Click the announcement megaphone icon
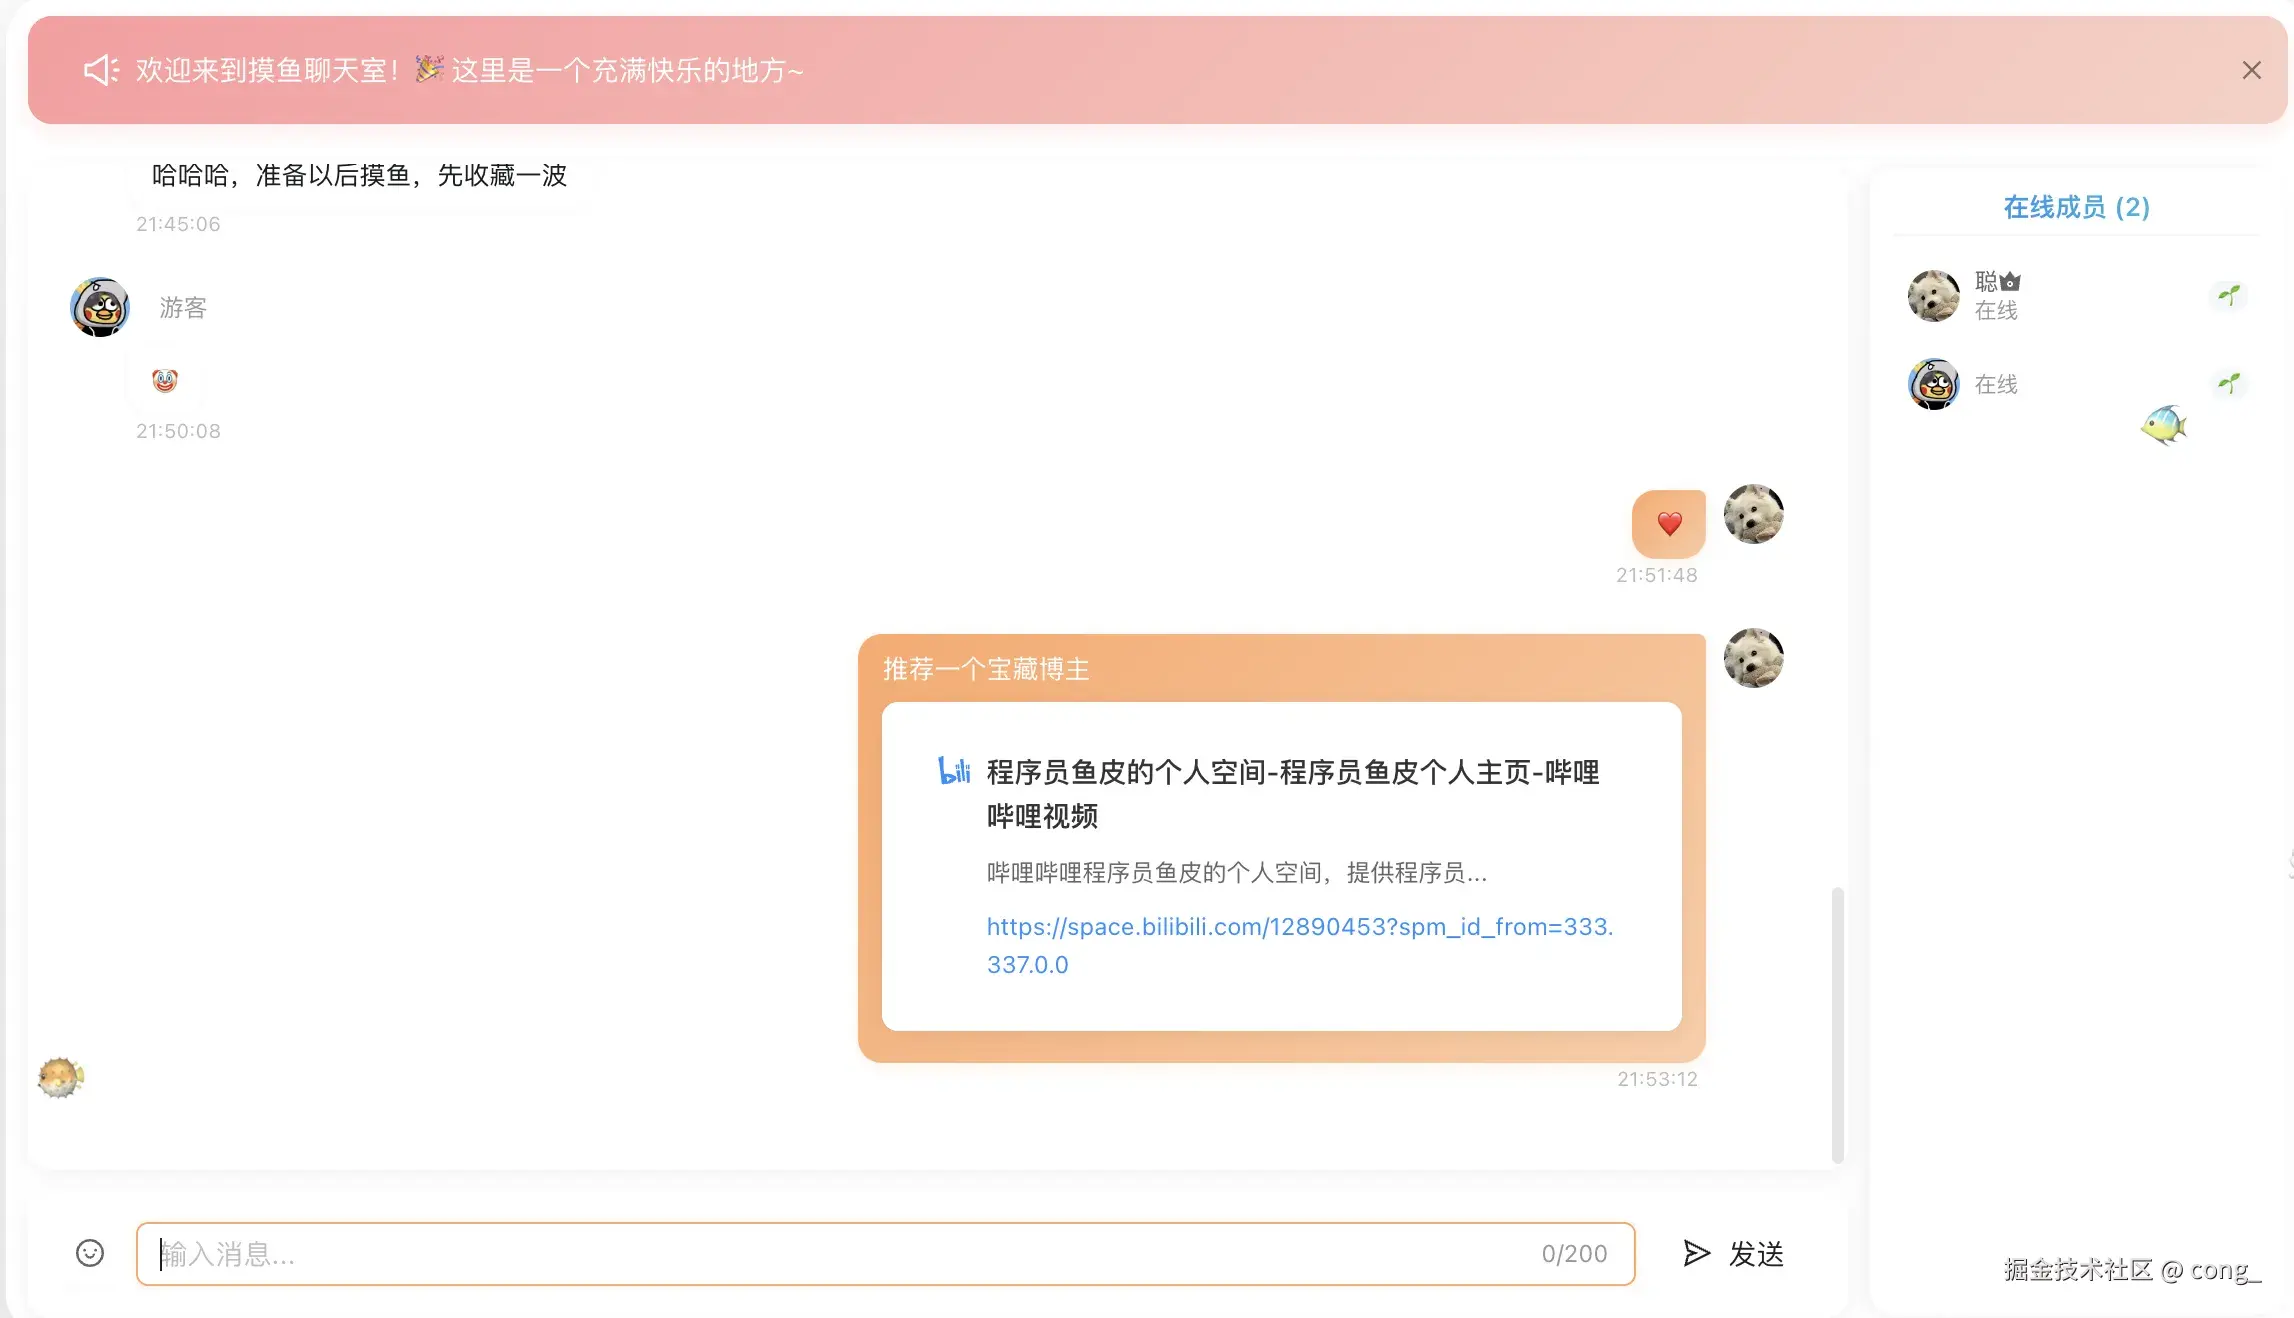 tap(101, 70)
